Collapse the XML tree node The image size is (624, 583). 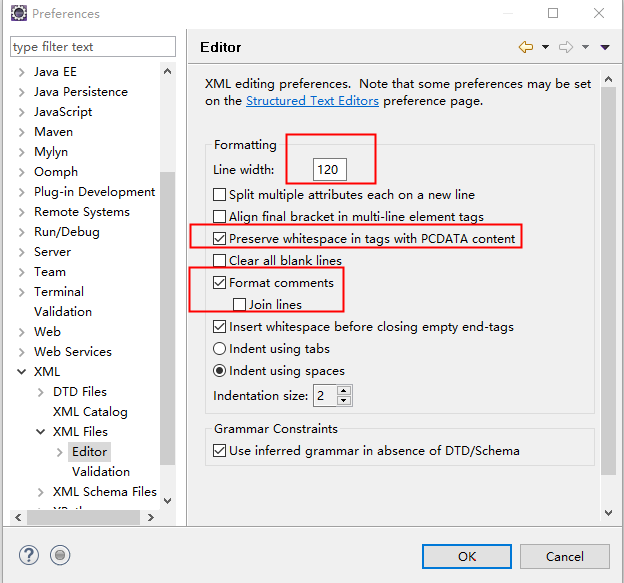22,372
